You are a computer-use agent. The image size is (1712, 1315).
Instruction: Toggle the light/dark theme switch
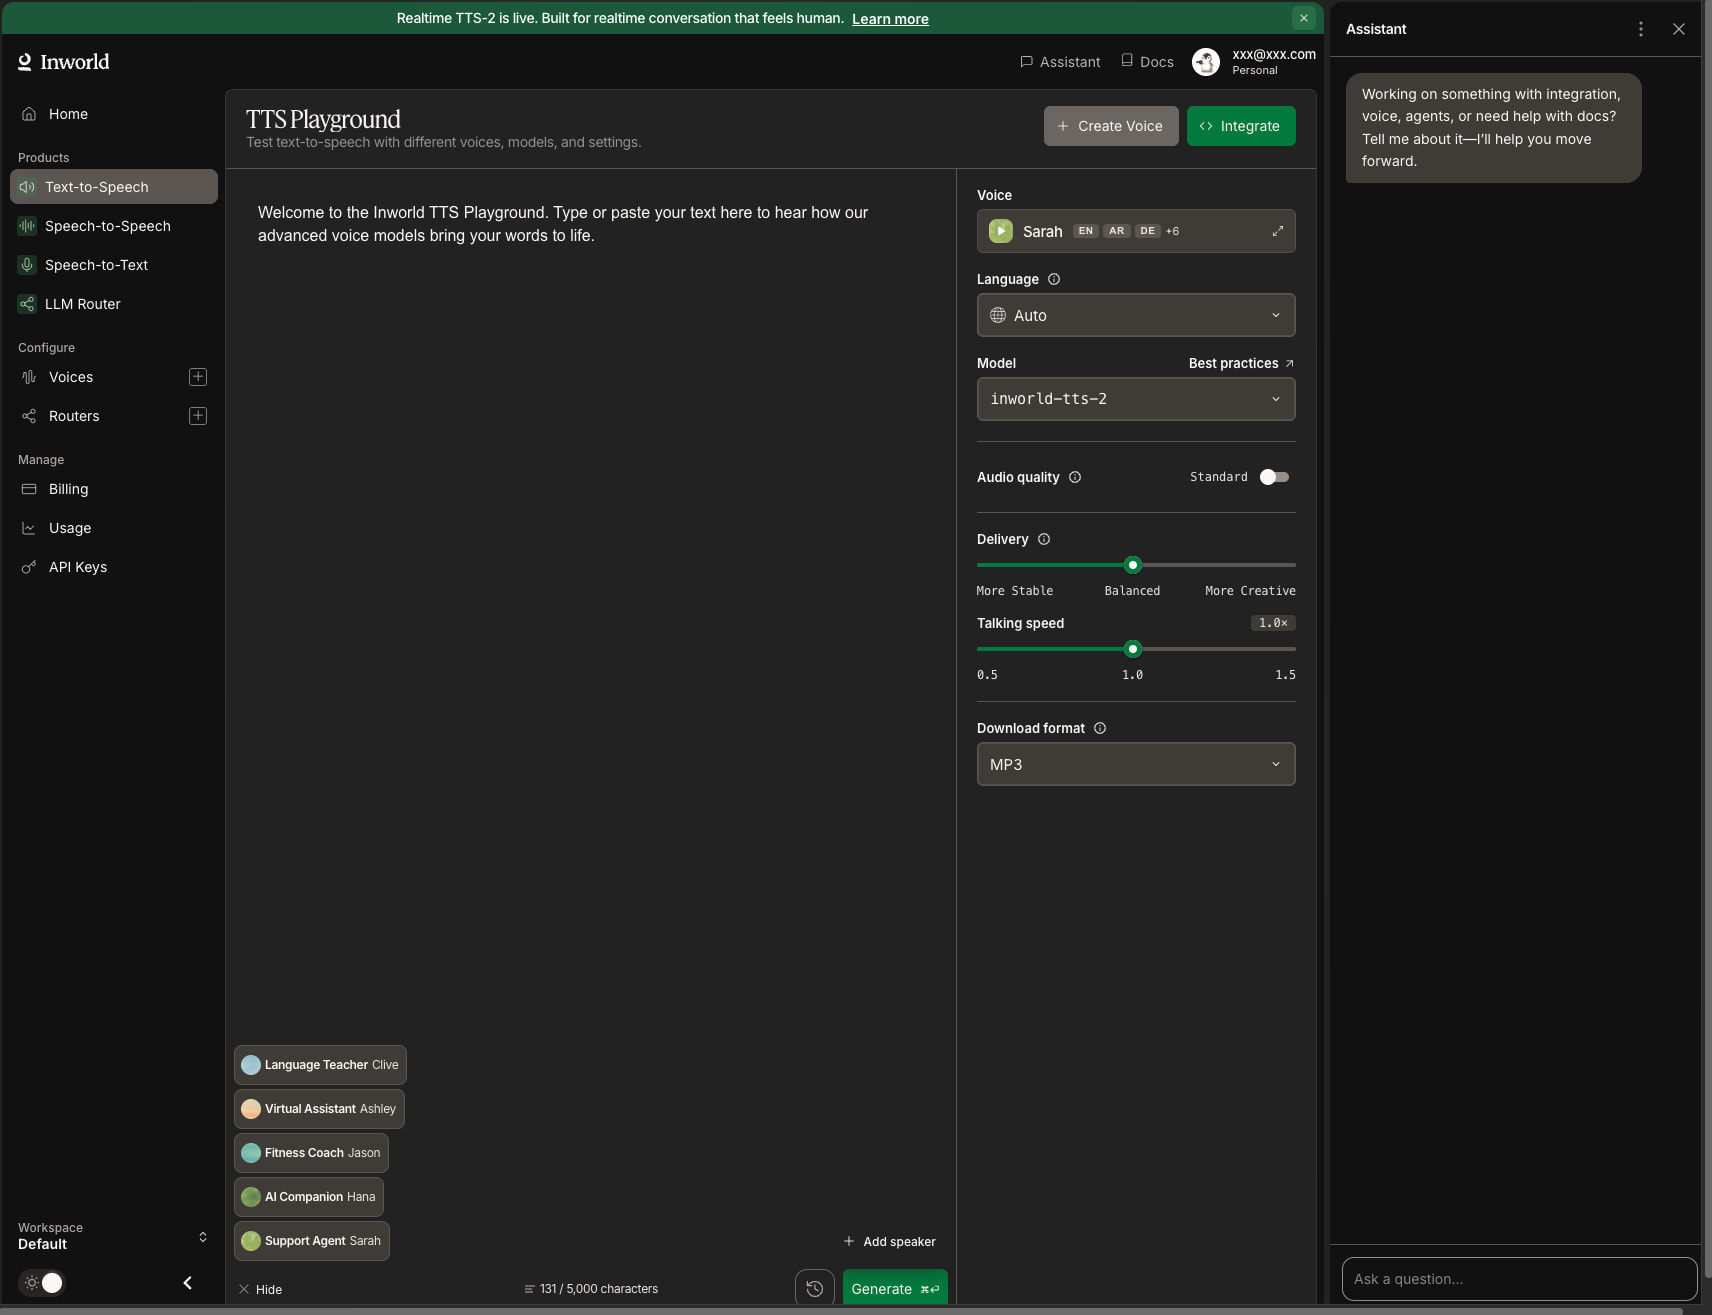[43, 1283]
